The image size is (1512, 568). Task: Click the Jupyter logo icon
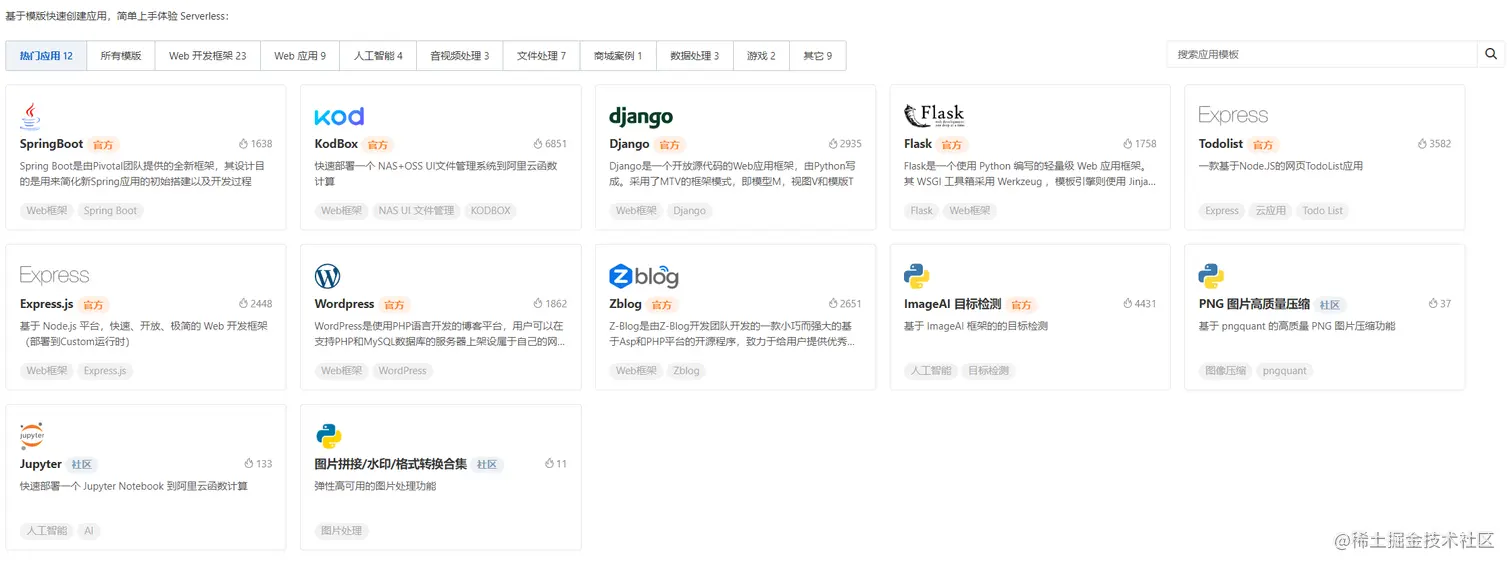pos(32,436)
